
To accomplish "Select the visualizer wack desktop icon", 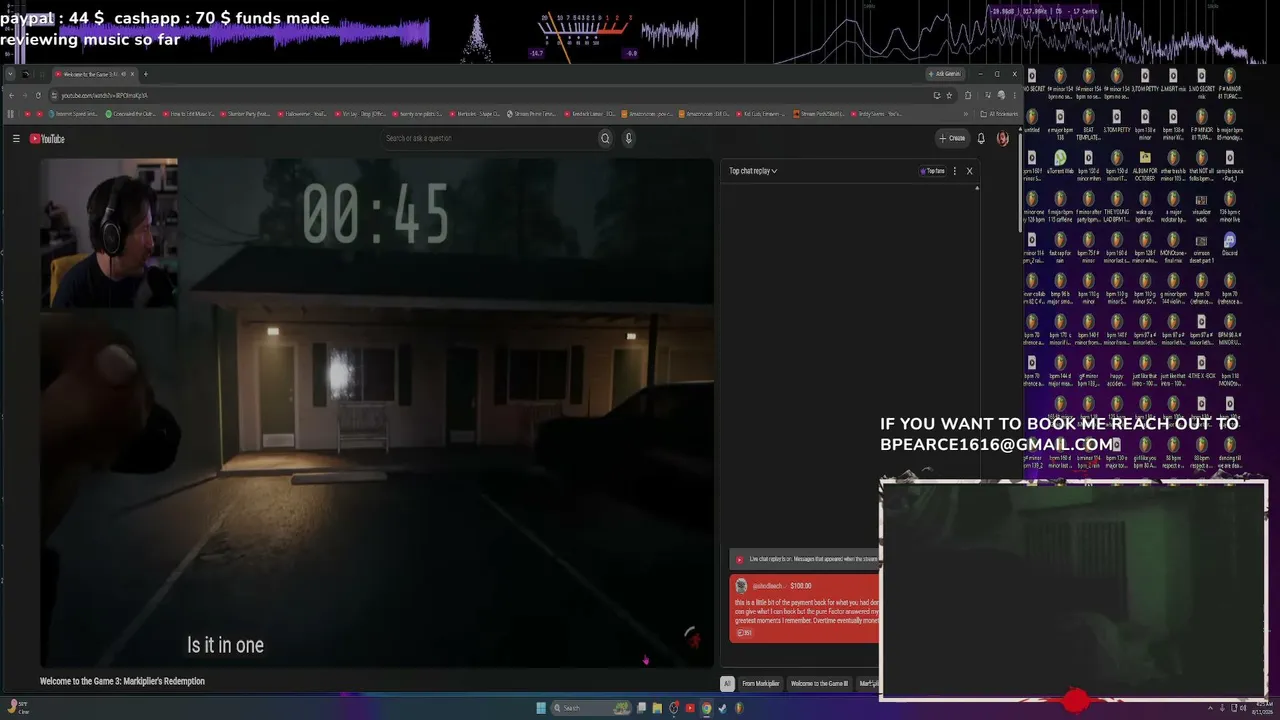I will (1201, 207).
